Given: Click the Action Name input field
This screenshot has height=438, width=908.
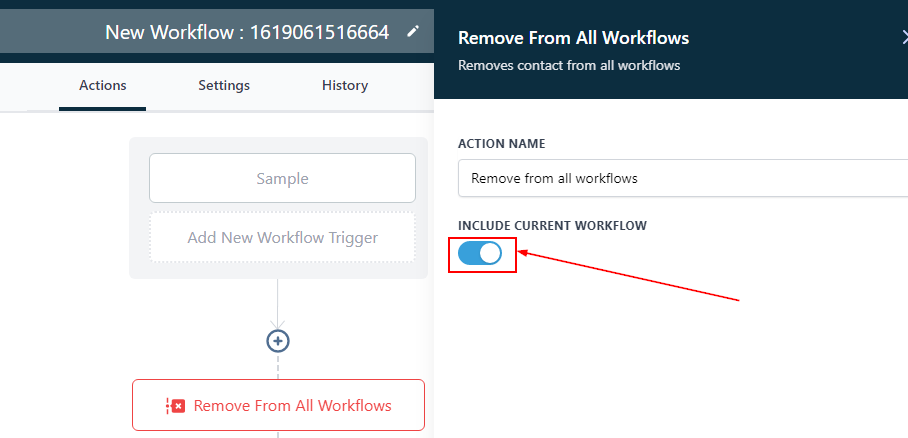Looking at the screenshot, I should (x=683, y=178).
